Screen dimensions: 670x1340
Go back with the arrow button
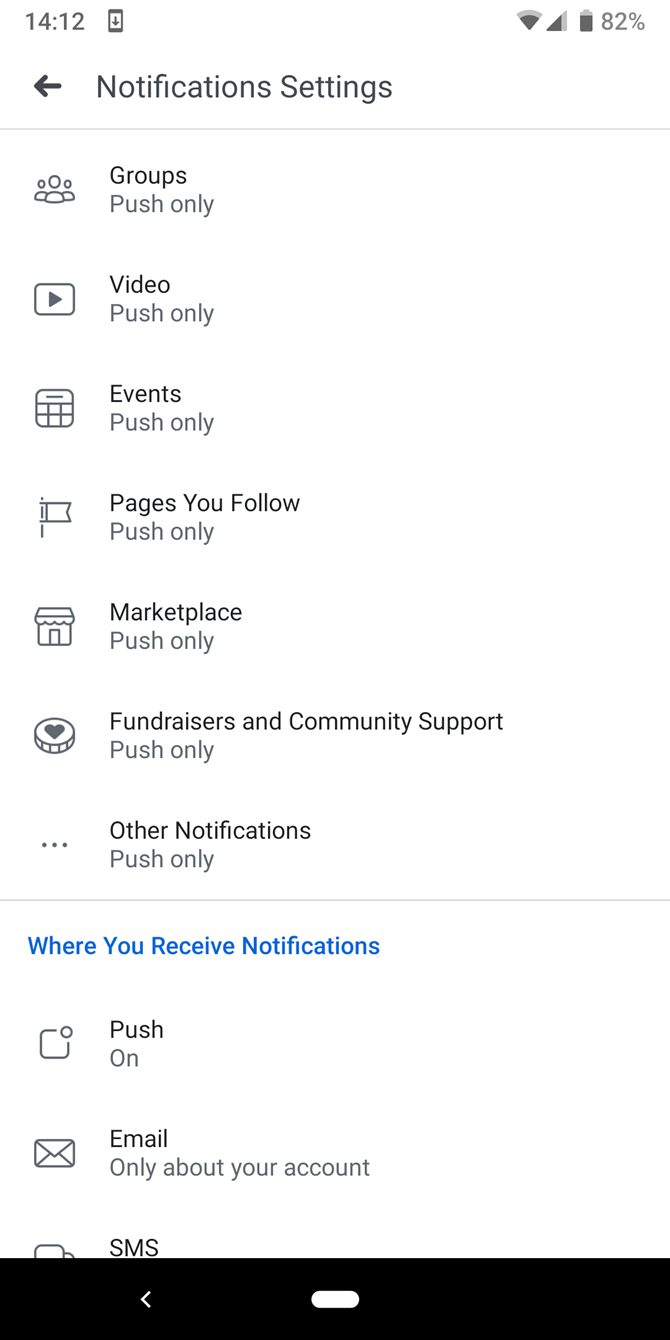point(46,86)
